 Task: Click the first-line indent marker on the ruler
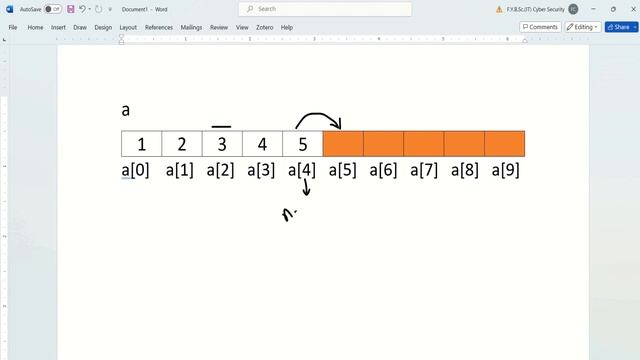tap(121, 37)
